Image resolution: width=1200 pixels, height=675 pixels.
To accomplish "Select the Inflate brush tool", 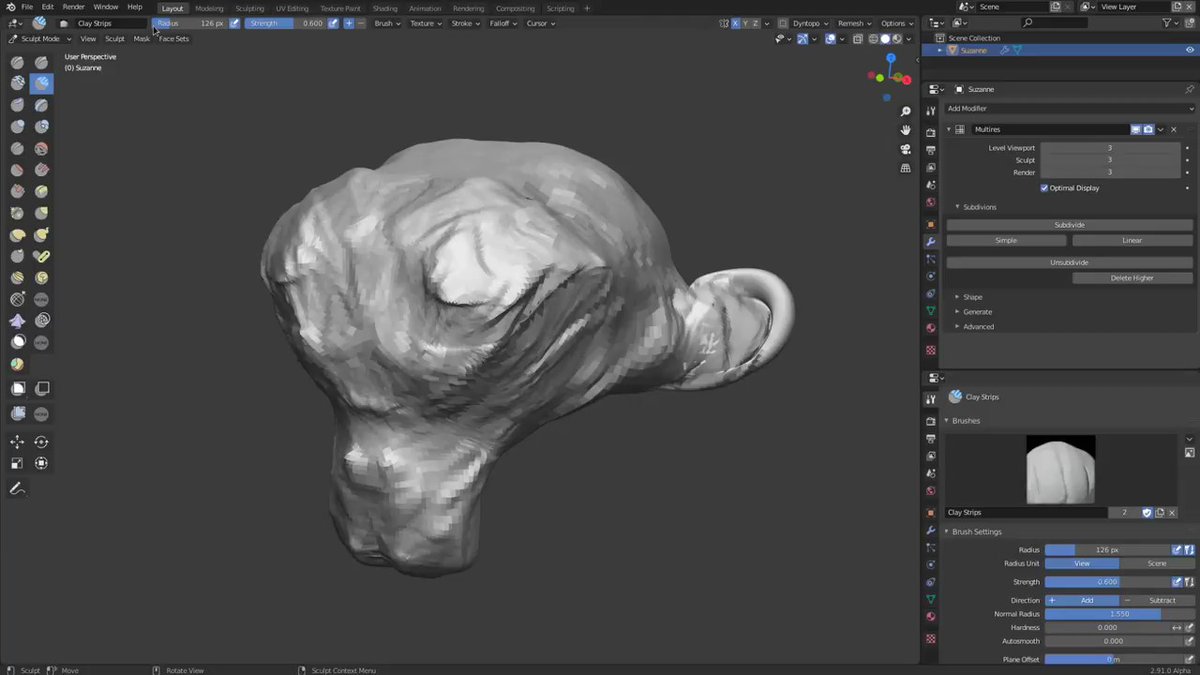I will 18,127.
